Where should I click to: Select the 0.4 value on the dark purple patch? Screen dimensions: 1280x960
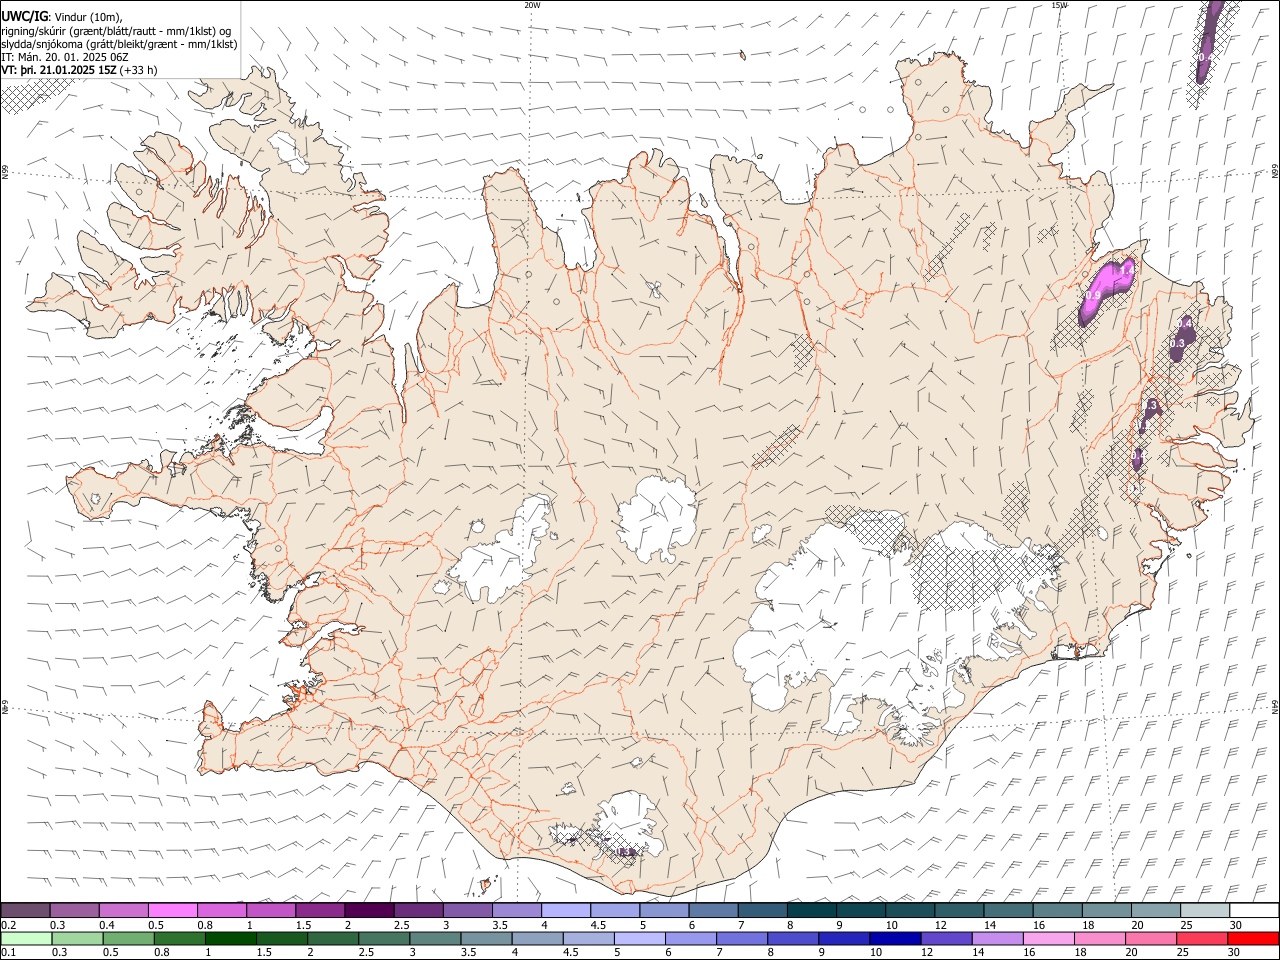click(x=1185, y=324)
